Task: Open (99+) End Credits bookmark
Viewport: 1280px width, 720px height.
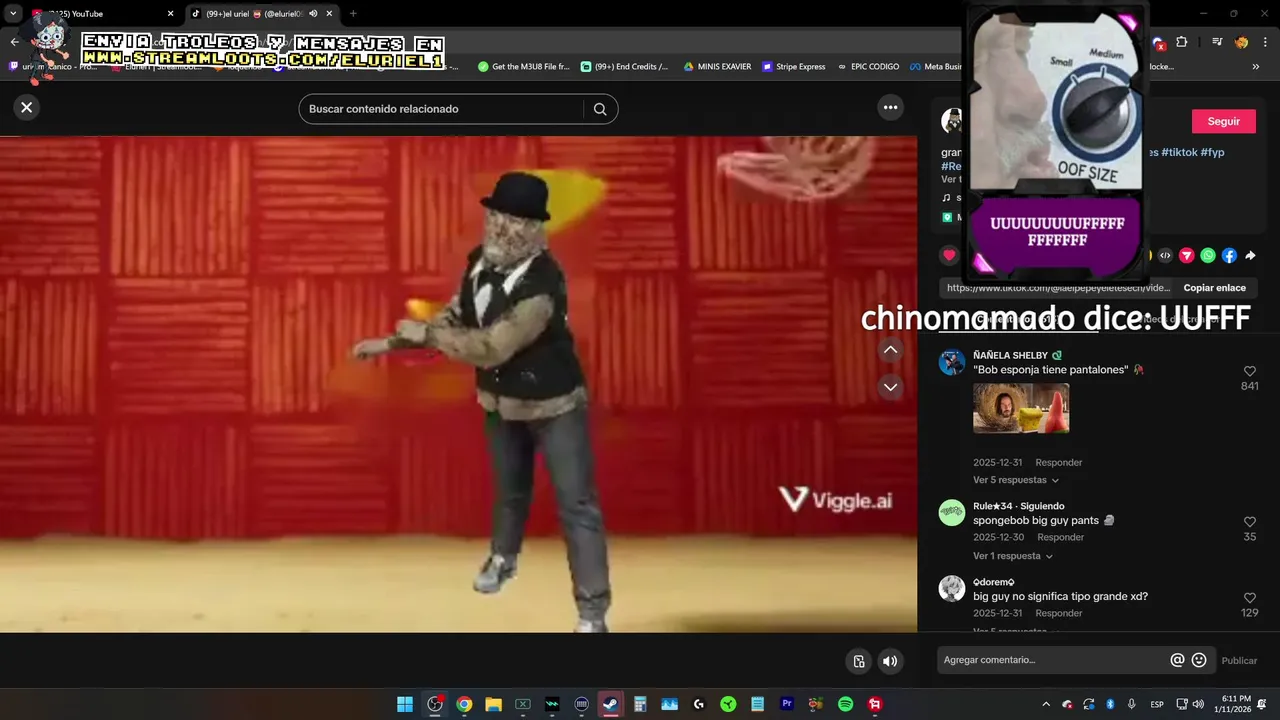Action: coord(625,67)
